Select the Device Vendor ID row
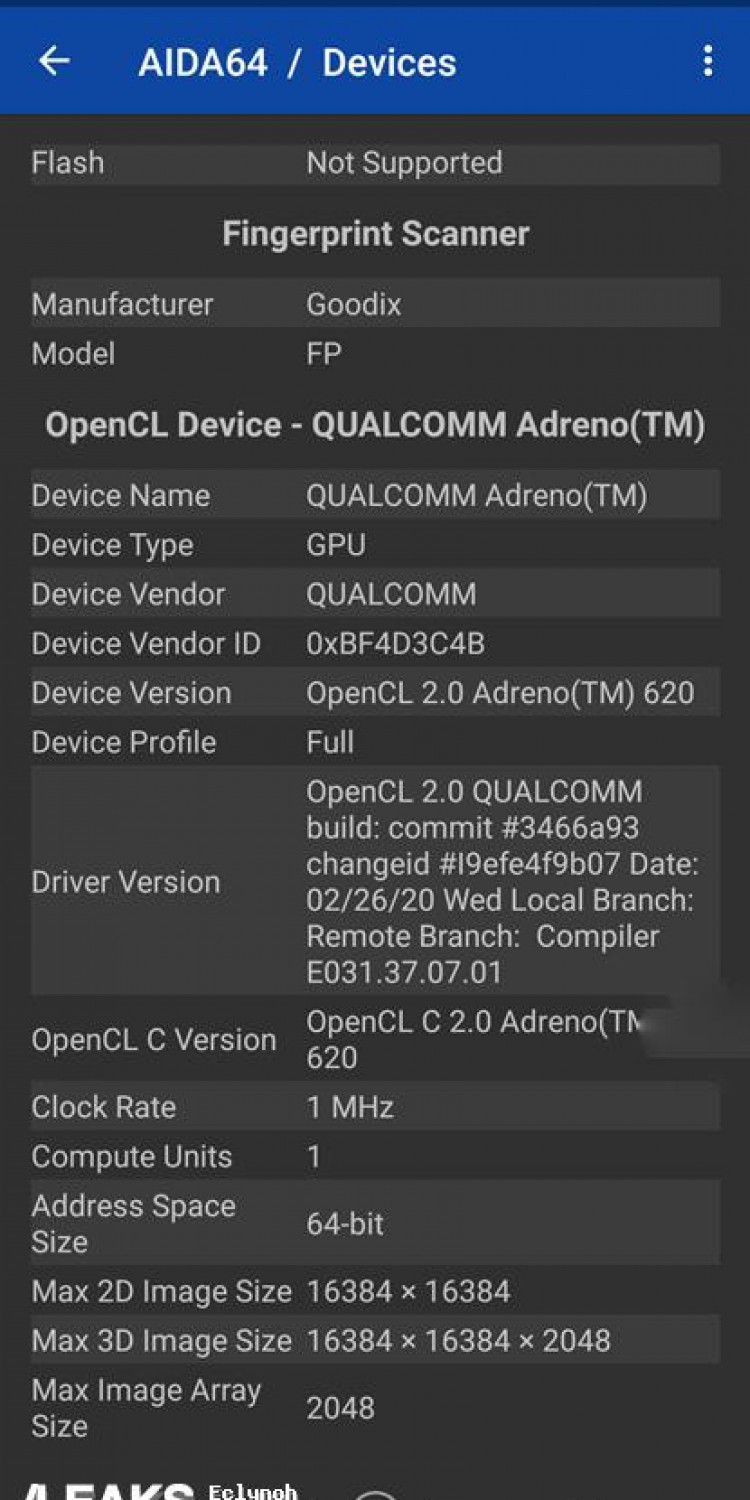750x1500 pixels. pyautogui.click(x=375, y=643)
